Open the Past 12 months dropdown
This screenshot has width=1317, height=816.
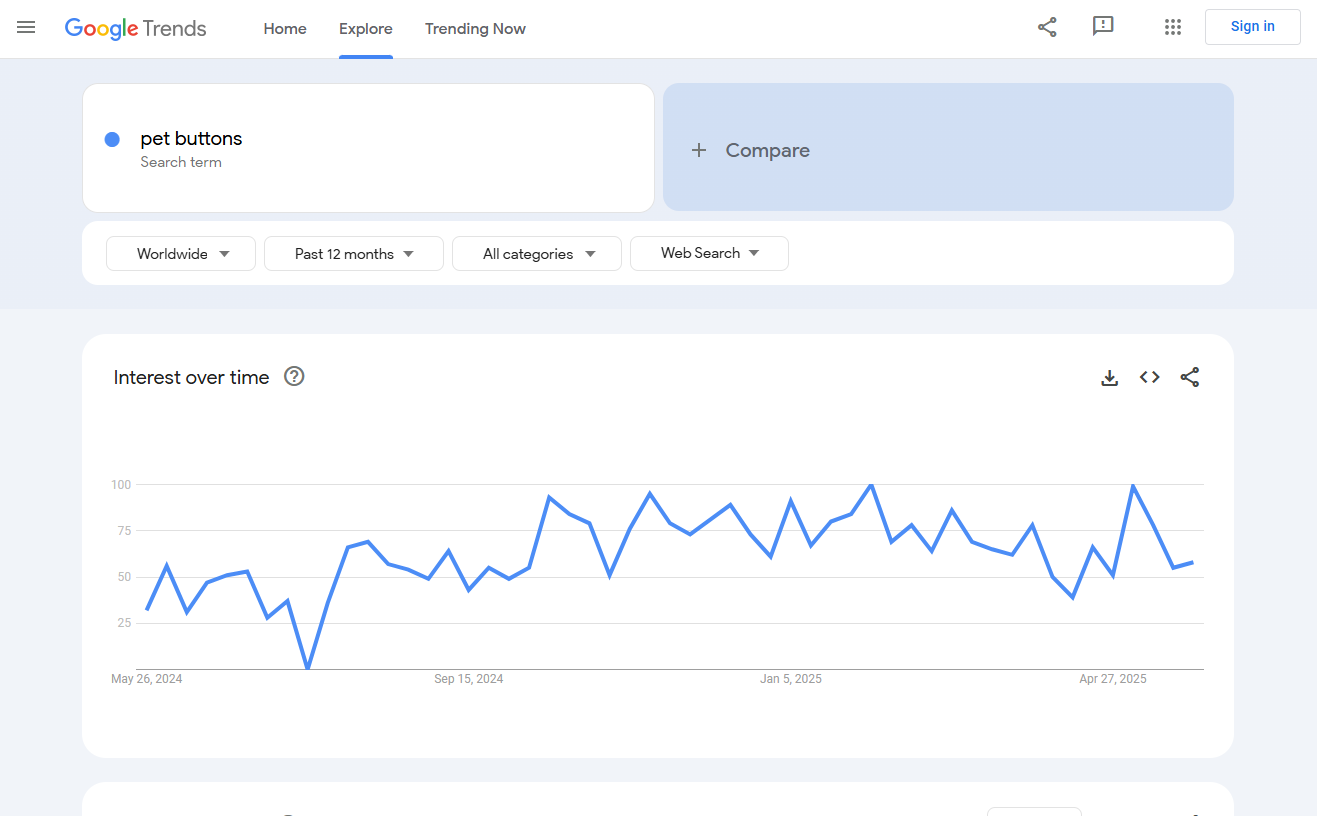(353, 254)
